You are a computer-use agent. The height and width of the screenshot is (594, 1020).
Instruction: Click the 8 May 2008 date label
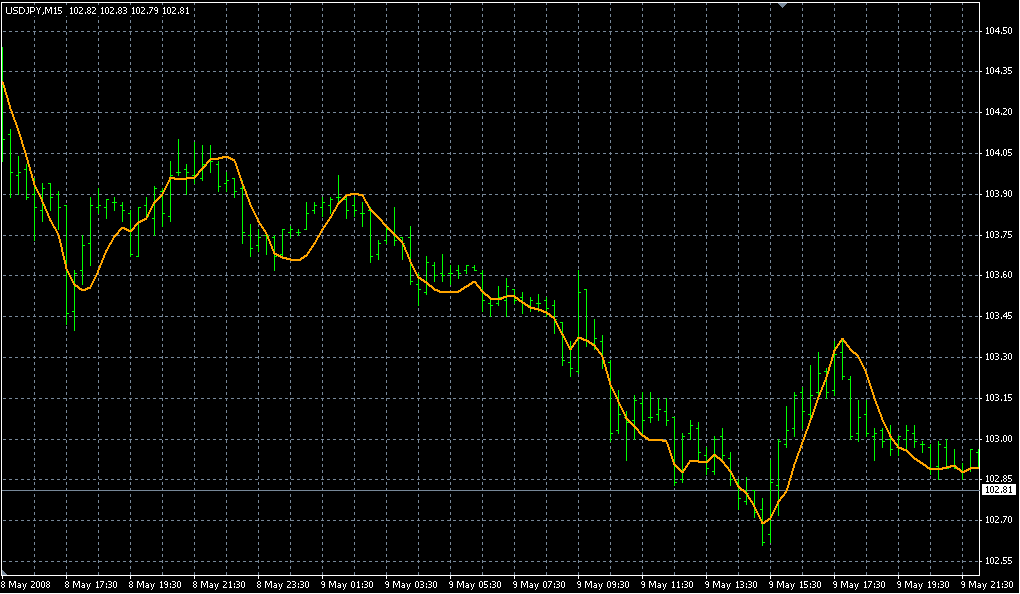point(26,584)
